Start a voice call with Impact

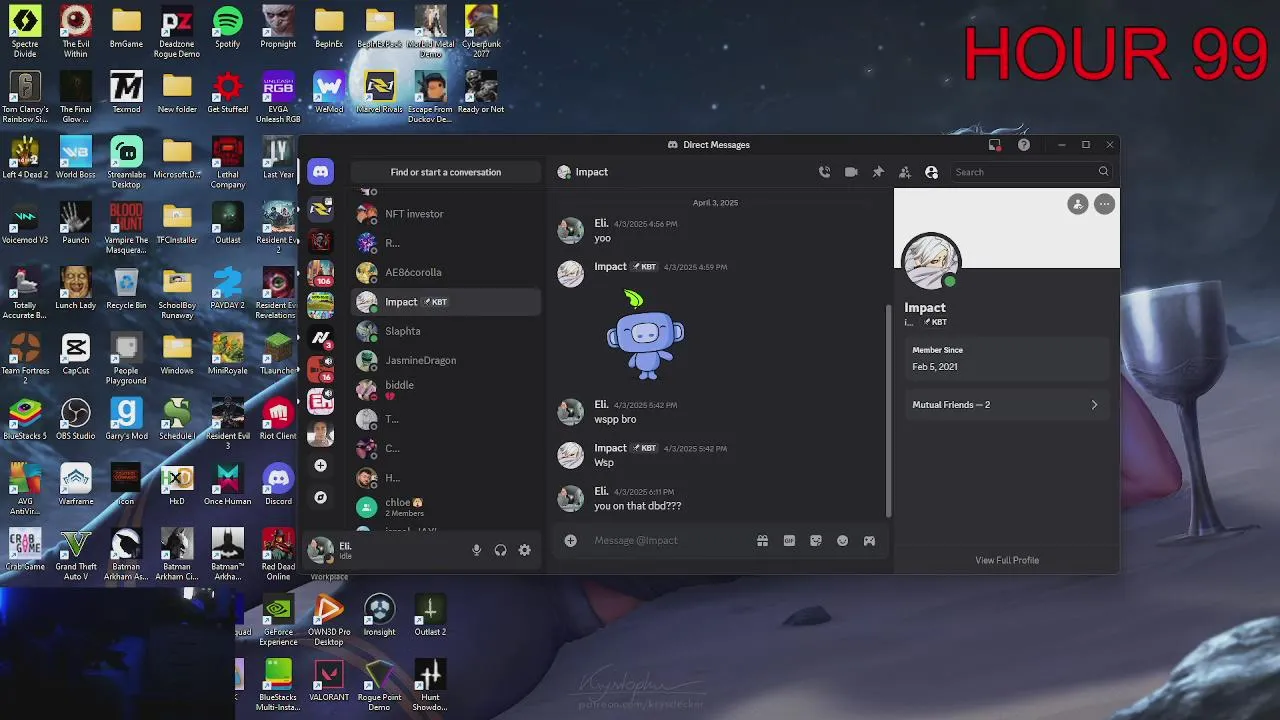(824, 172)
